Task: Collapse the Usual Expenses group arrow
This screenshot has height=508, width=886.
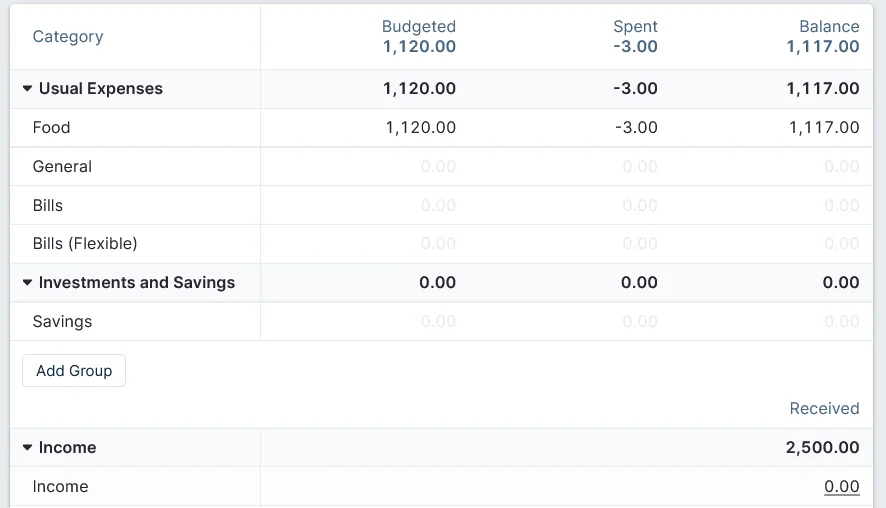Action: [27, 89]
